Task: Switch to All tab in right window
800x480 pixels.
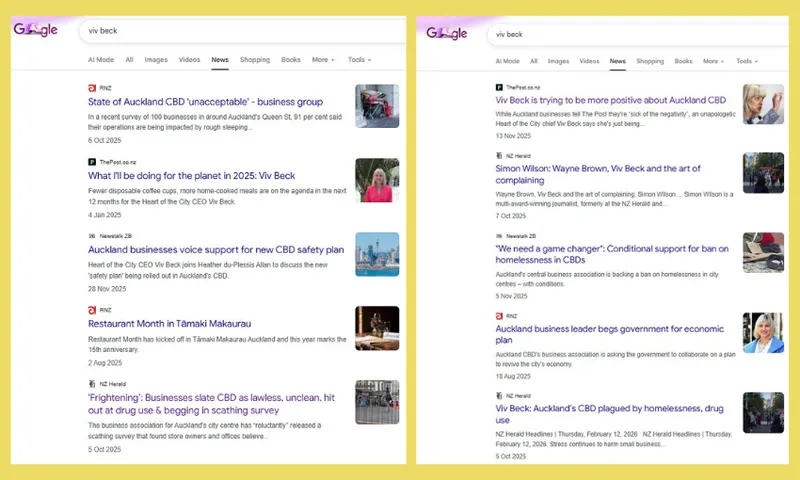Action: click(x=534, y=61)
